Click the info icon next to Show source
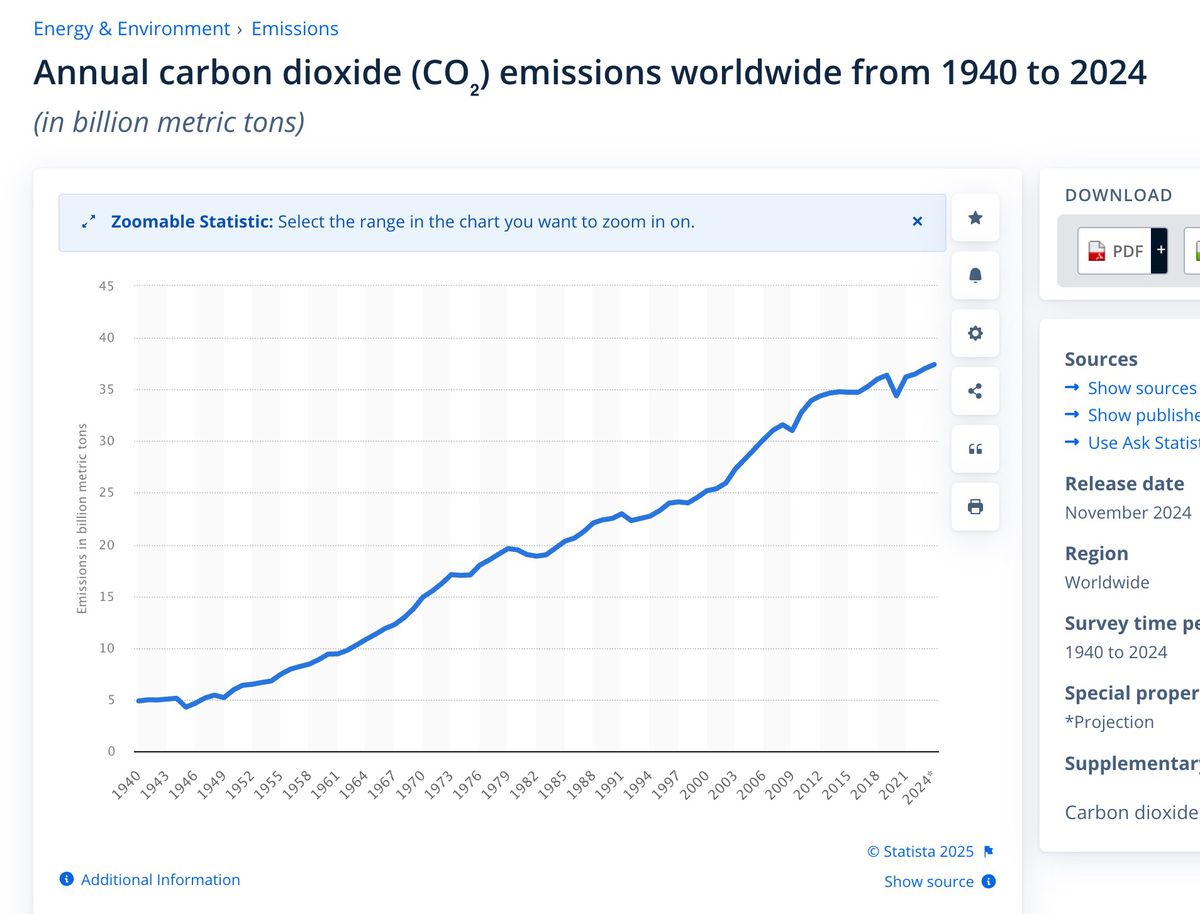Image resolution: width=1200 pixels, height=914 pixels. click(x=988, y=881)
